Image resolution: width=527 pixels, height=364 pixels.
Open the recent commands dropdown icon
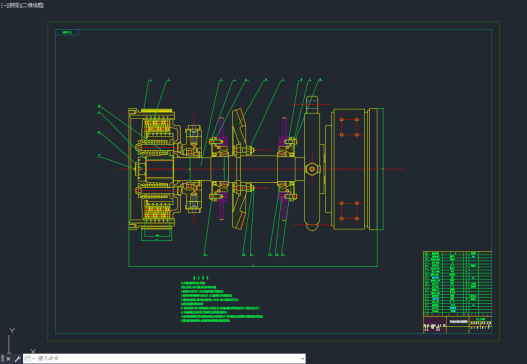pyautogui.click(x=29, y=359)
